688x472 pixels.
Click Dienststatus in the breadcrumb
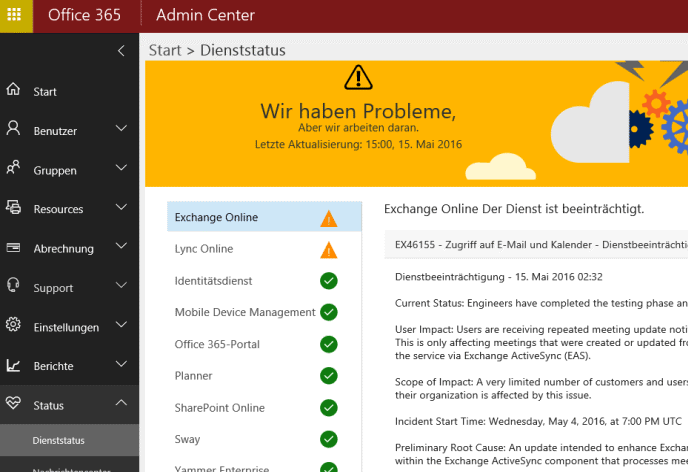(243, 50)
